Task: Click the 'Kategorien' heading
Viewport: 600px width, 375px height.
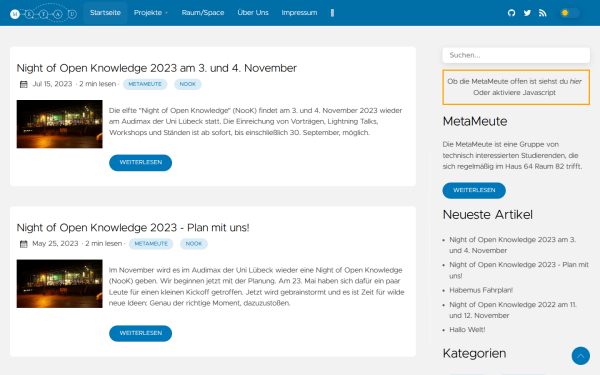Action: point(474,354)
